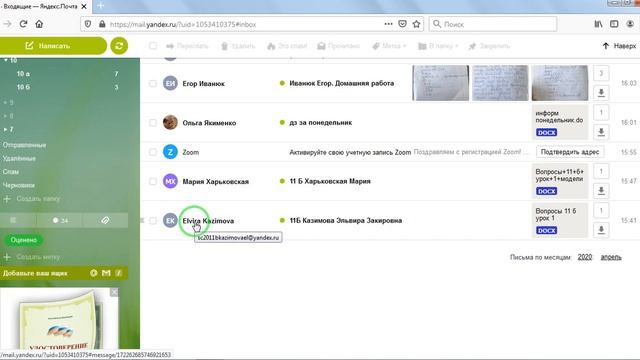Select checkbox for Elvira Kazimova email
The height and width of the screenshot is (360, 640).
[x=153, y=220]
